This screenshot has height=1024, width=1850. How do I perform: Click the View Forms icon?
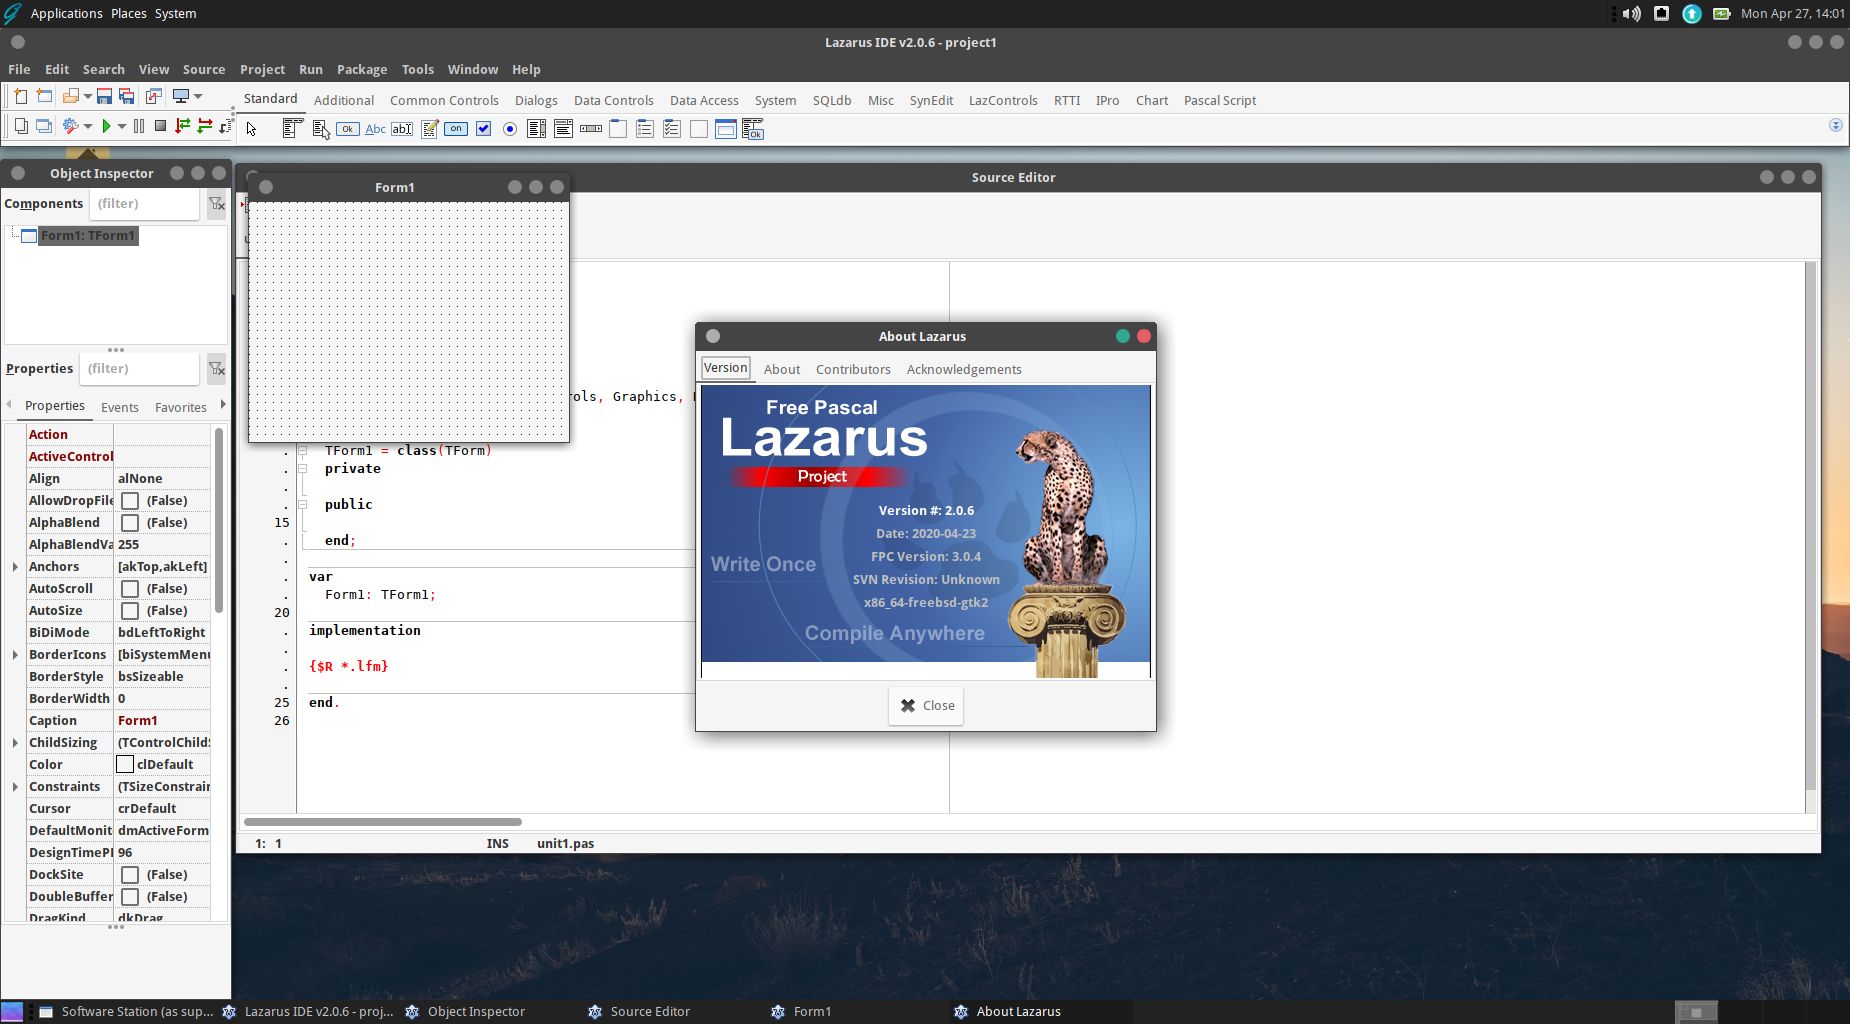tap(44, 126)
